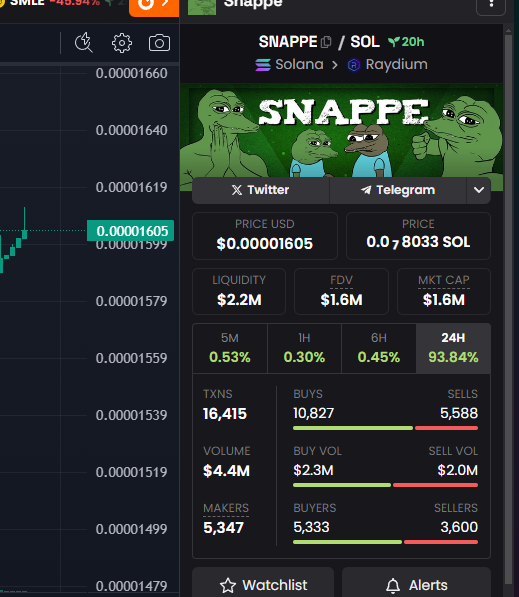
Task: Add SNAPPE to Watchlist
Action: coord(263,584)
